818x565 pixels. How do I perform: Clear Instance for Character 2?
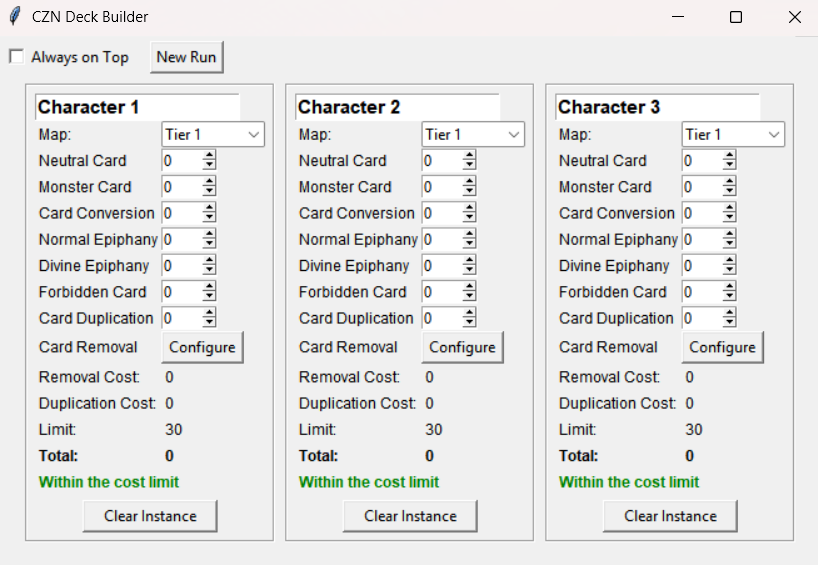[x=410, y=516]
